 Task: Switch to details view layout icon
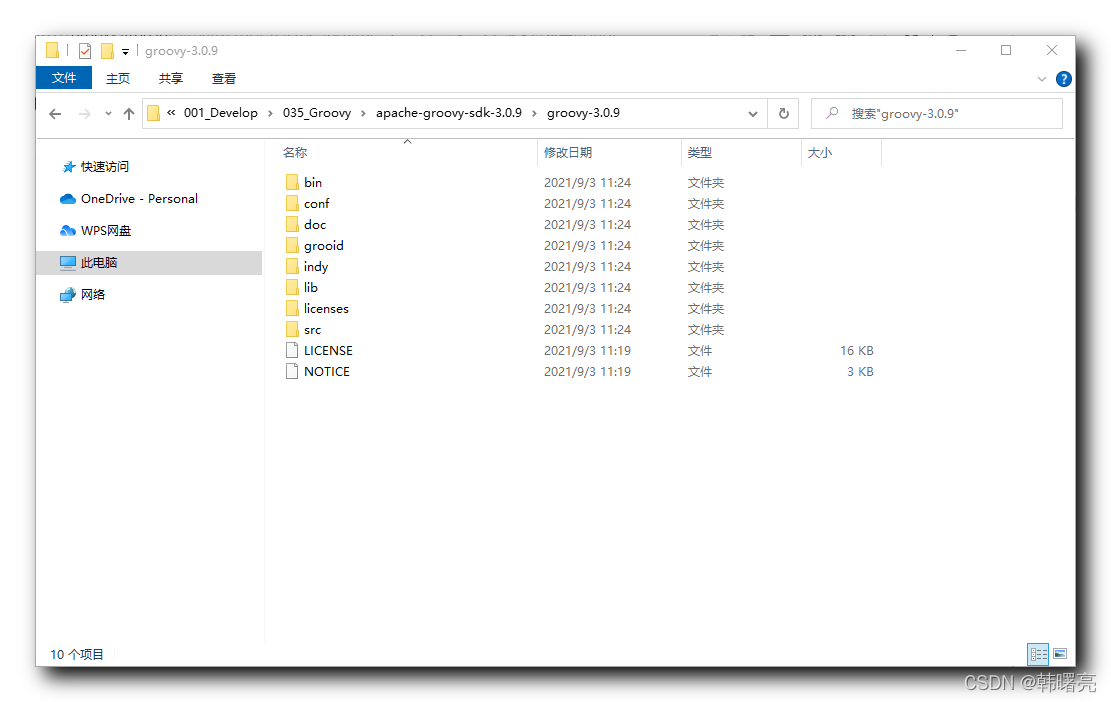(x=1038, y=654)
